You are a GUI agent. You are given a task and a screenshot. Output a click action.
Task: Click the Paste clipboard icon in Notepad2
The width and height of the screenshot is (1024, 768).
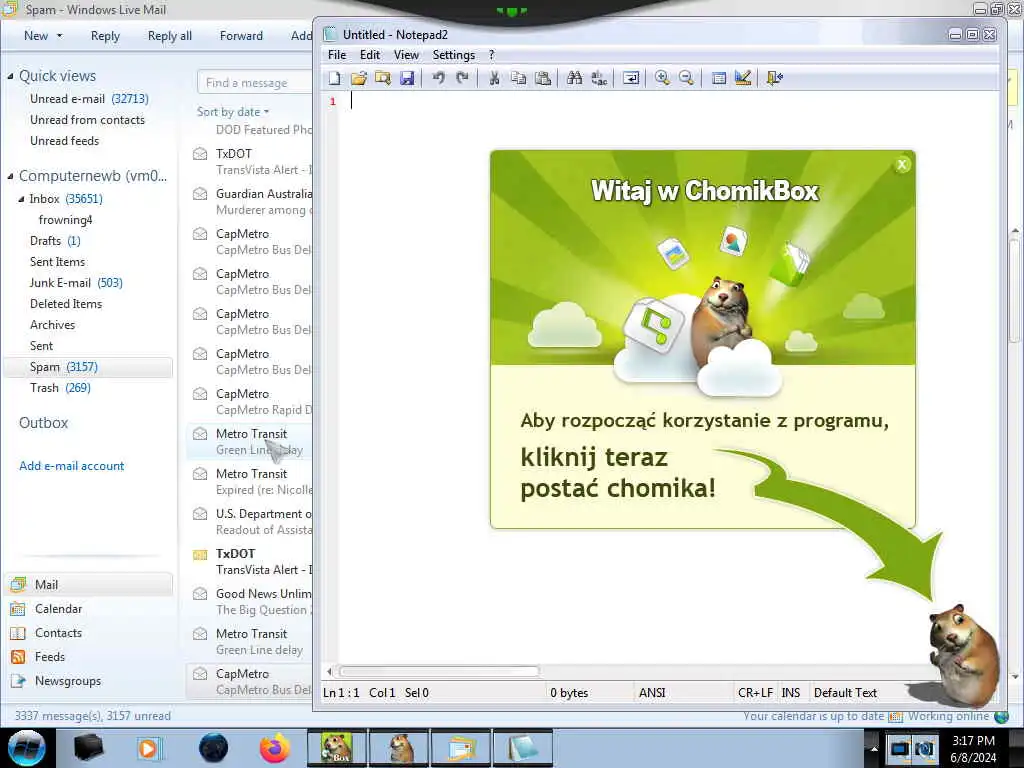[543, 78]
